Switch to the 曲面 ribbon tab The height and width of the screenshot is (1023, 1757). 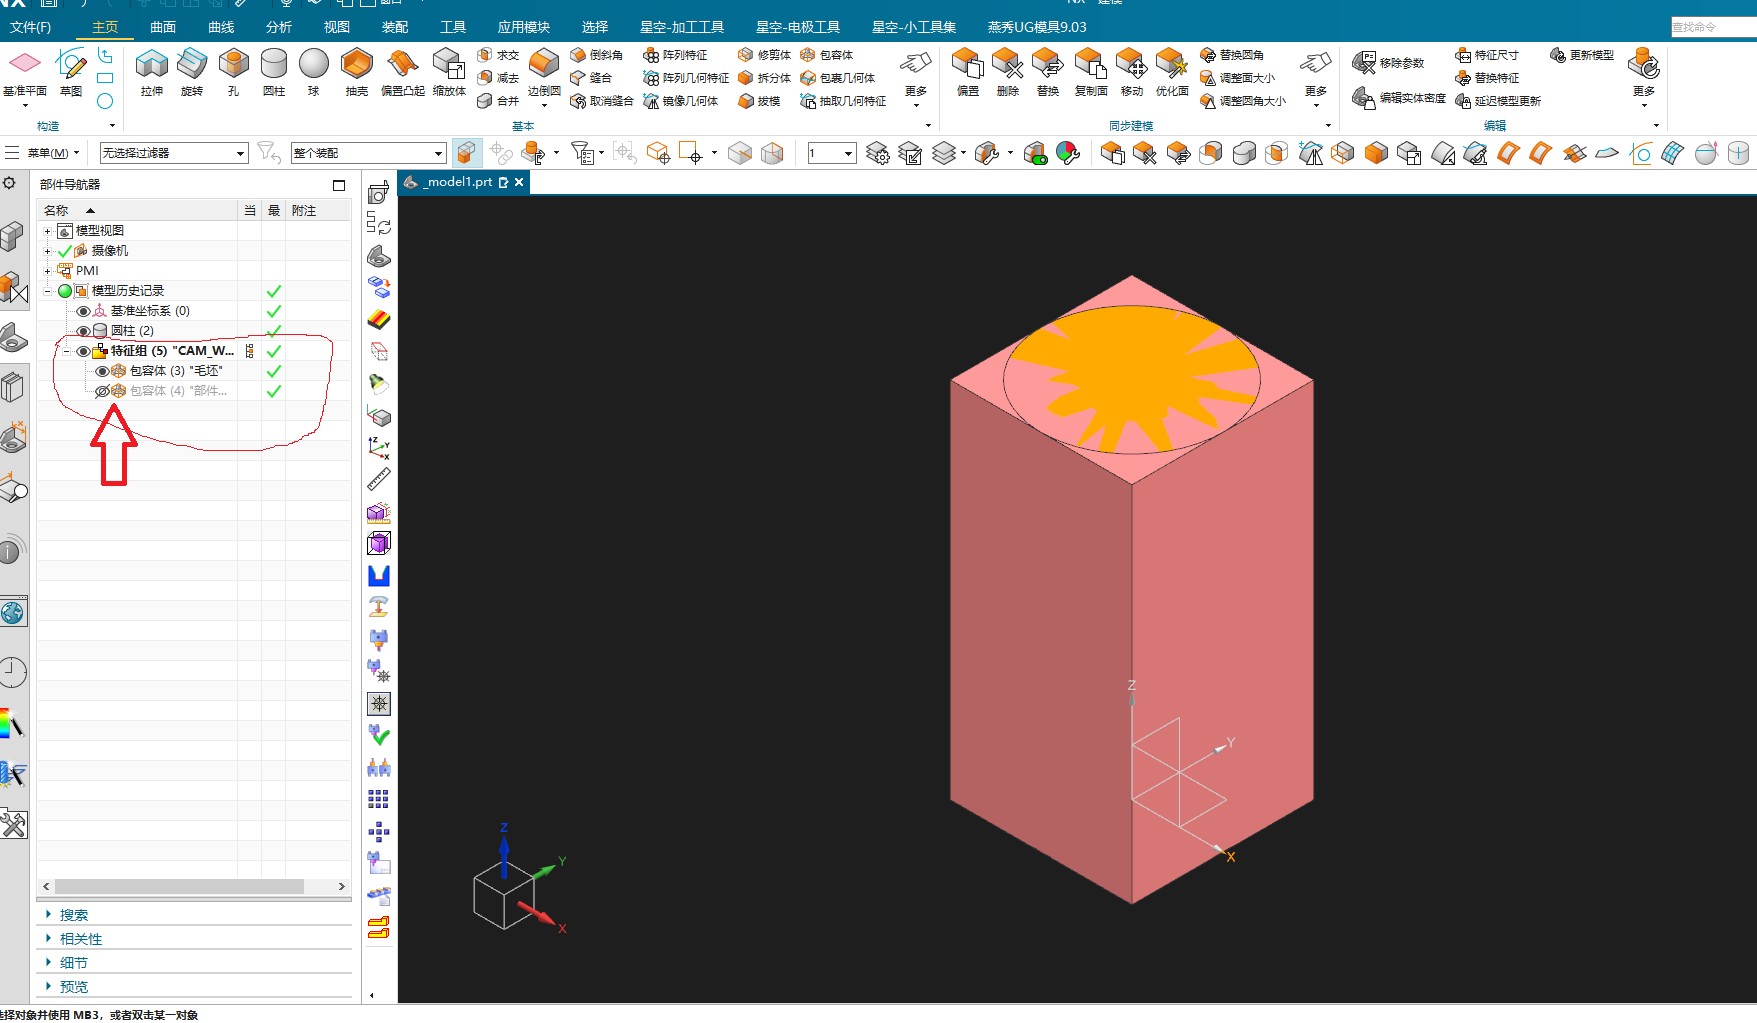[163, 27]
